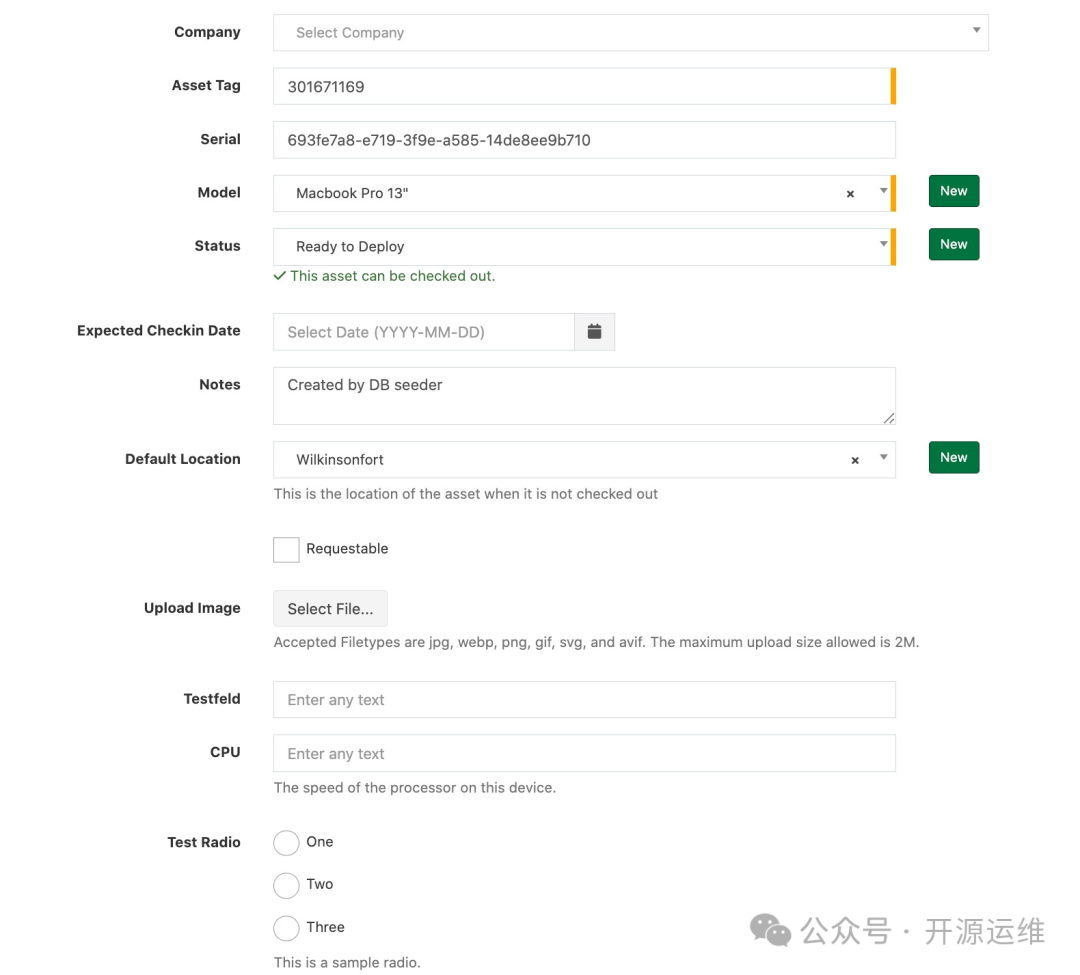1080x975 pixels.
Task: Create a New default location
Action: coord(954,457)
